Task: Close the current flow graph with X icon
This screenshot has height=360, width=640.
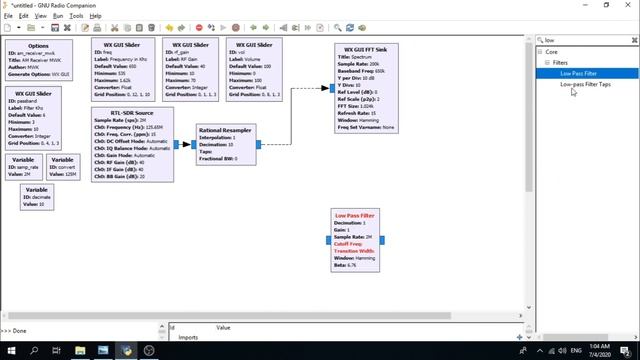Action: 67,28
